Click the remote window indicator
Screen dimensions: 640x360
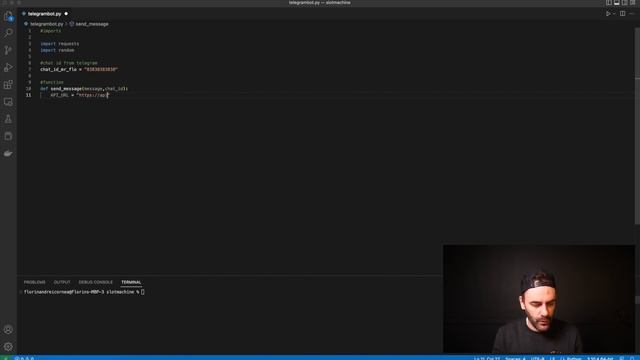(x=5, y=358)
